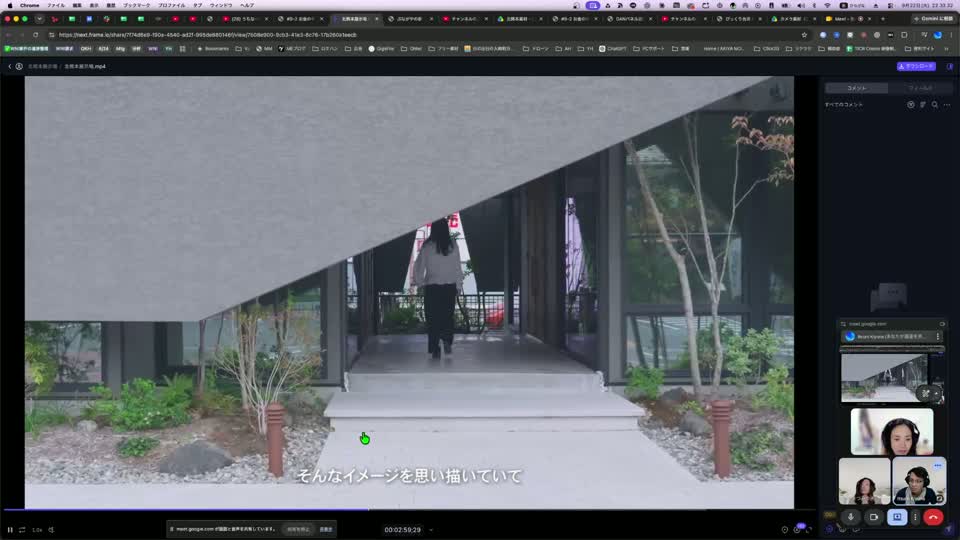This screenshot has height=540, width=960.
Task: Hide the meet.google.com sharing notification
Action: pos(326,529)
